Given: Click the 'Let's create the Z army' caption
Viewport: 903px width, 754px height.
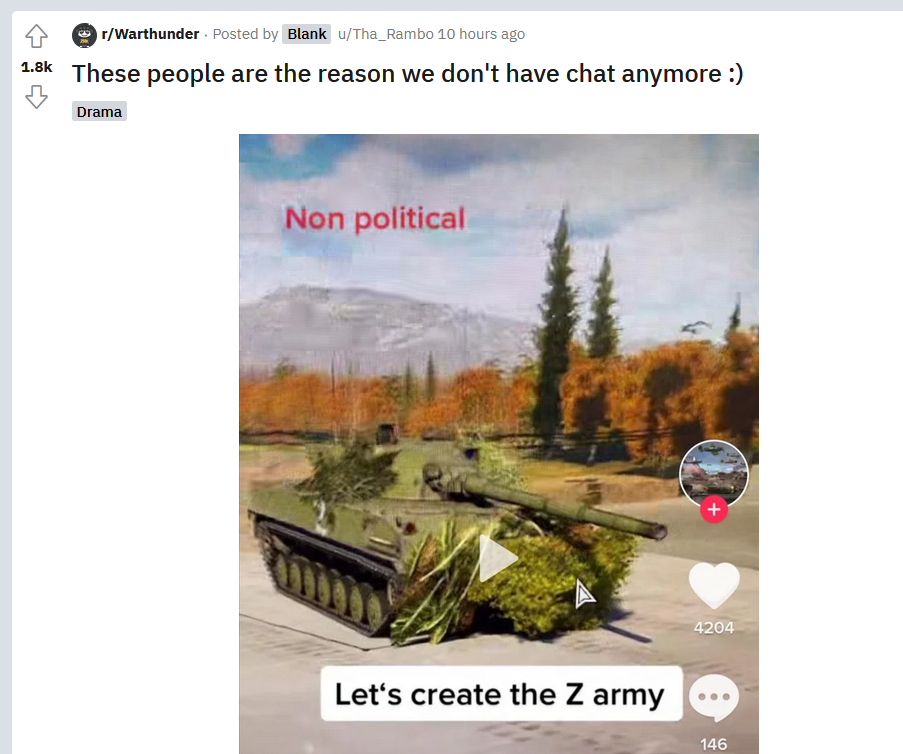Looking at the screenshot, I should point(501,694).
